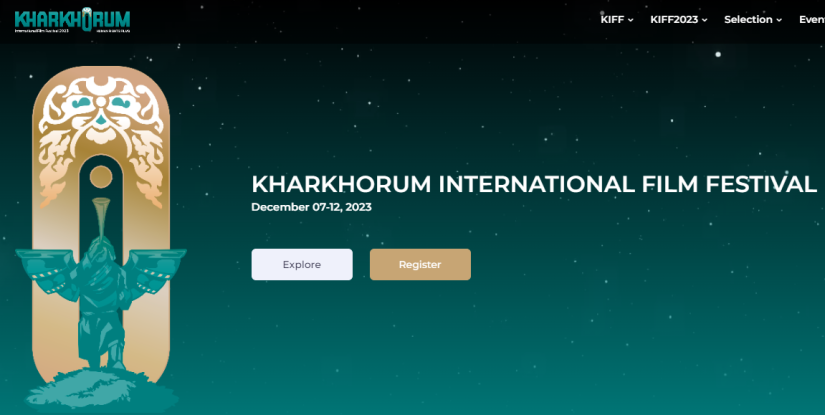The image size is (825, 415).
Task: Open the Selection menu
Action: 753,19
